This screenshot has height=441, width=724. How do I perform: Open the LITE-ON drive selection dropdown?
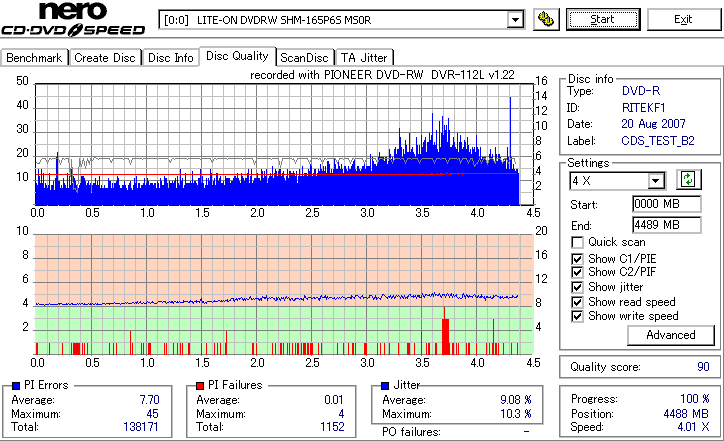click(515, 20)
